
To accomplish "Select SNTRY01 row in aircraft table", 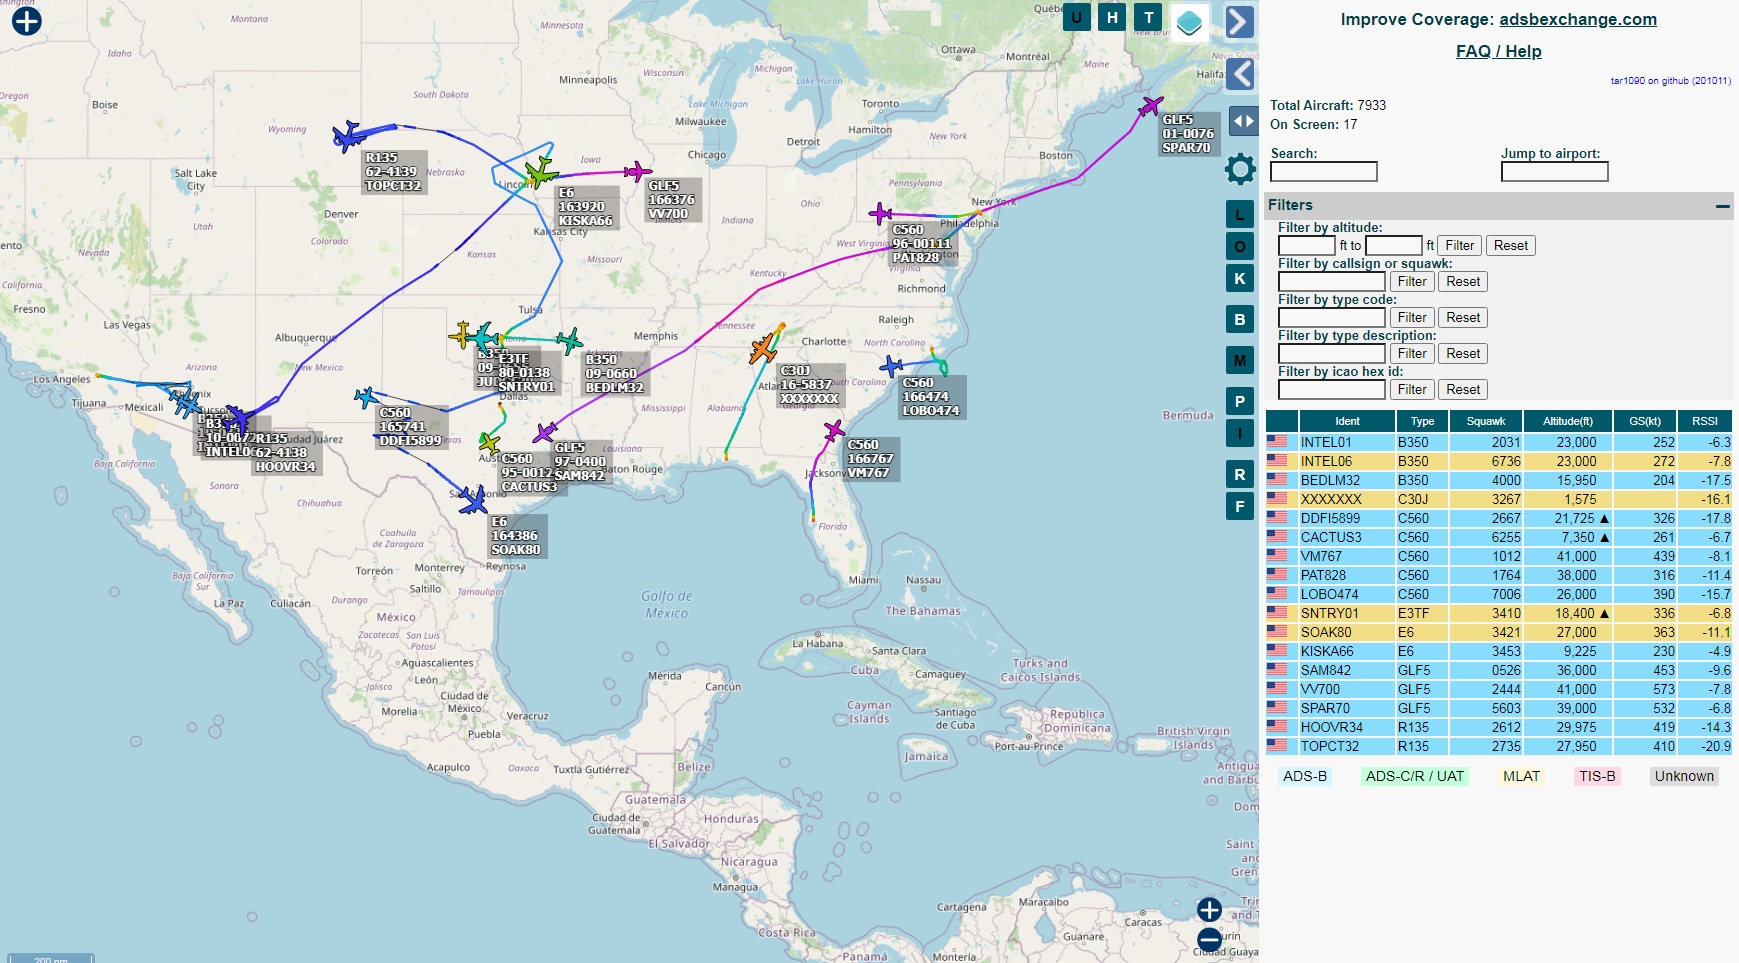I will tap(1498, 613).
